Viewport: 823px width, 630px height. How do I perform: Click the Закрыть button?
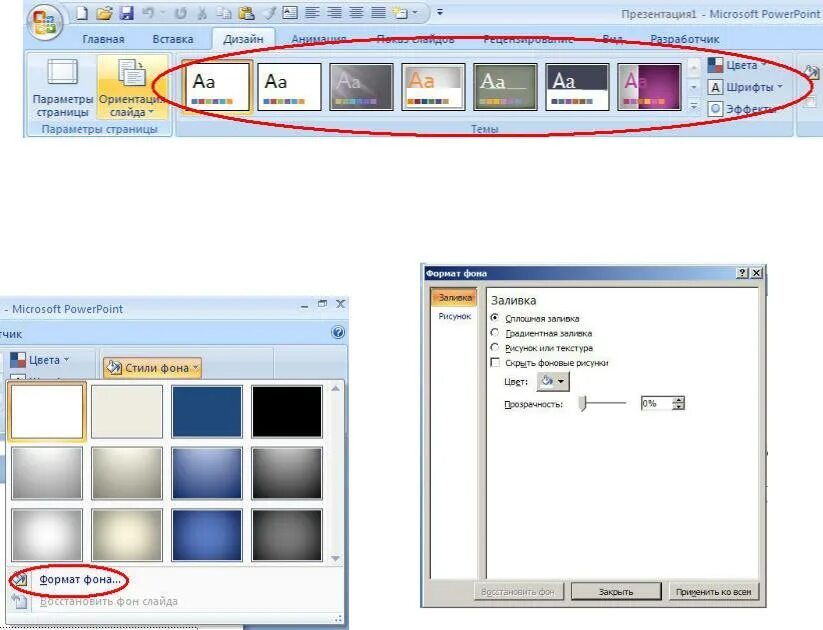click(x=616, y=592)
